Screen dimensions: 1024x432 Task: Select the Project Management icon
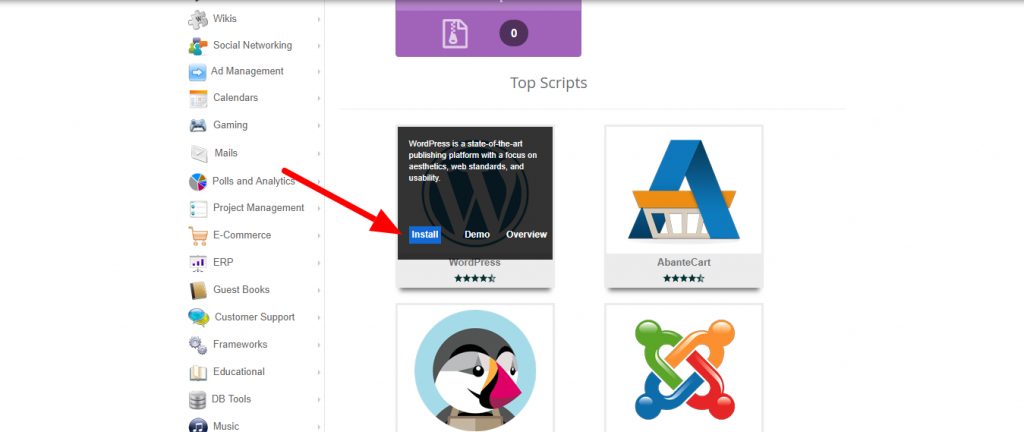198,209
